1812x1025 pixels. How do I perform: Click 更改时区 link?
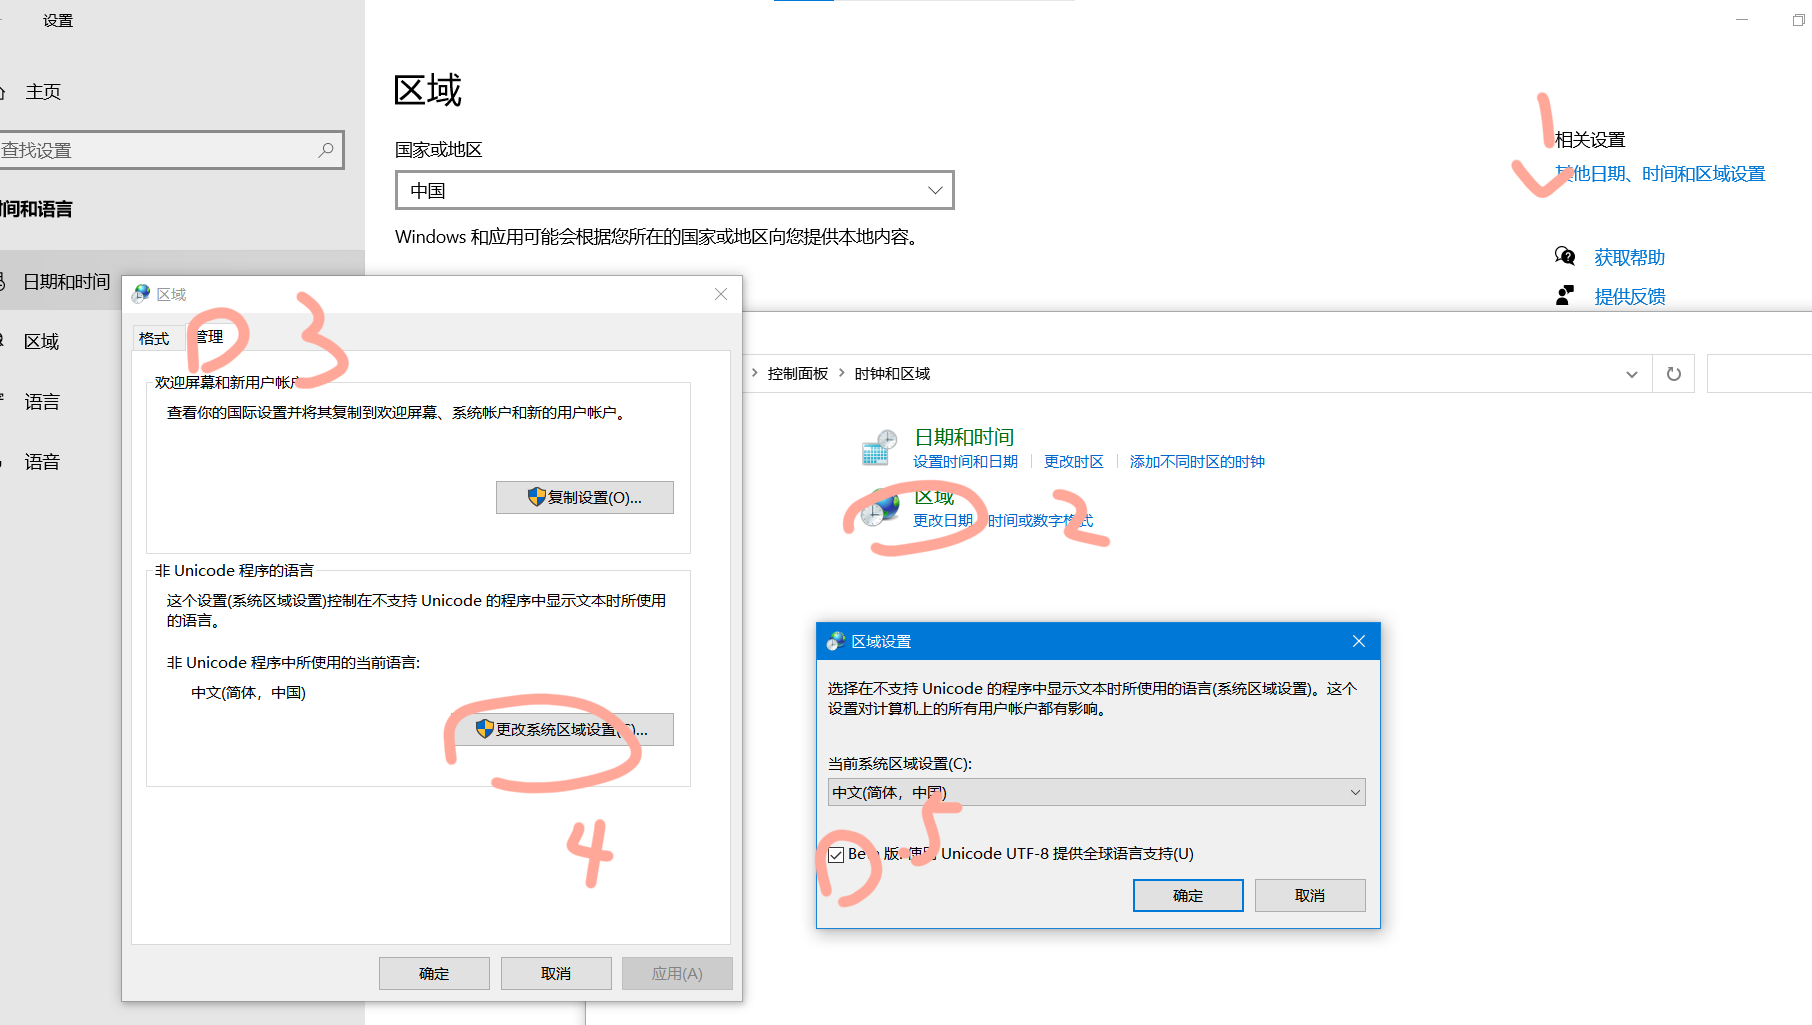pos(1074,461)
